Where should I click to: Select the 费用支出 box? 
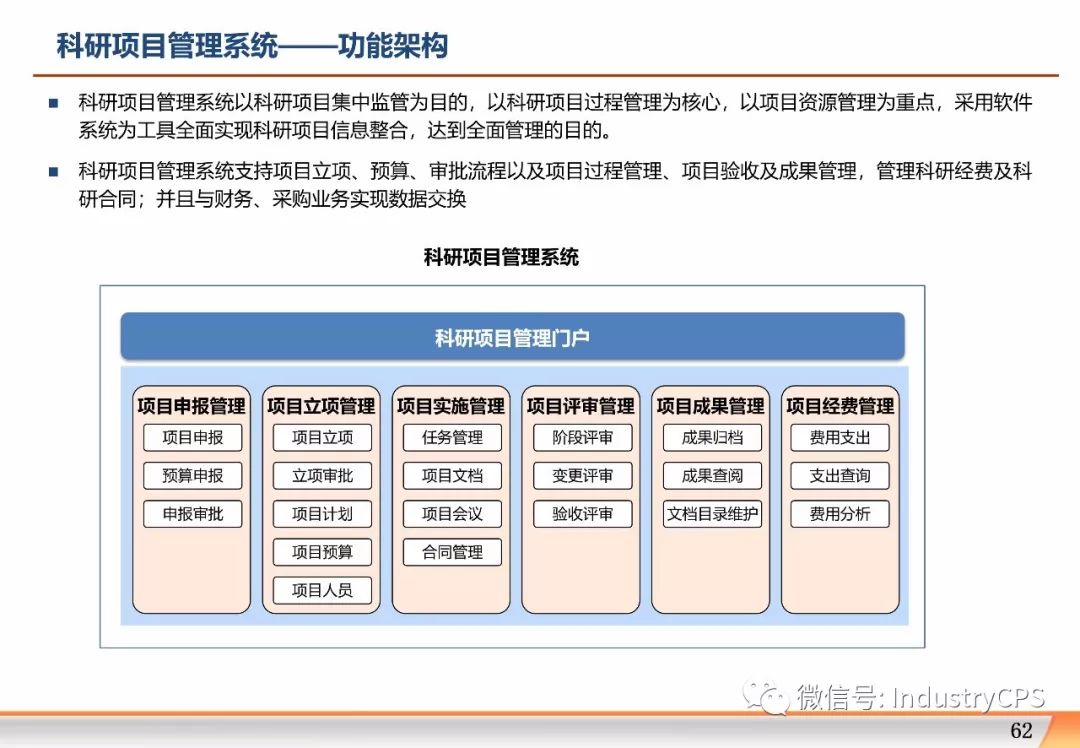(x=840, y=437)
